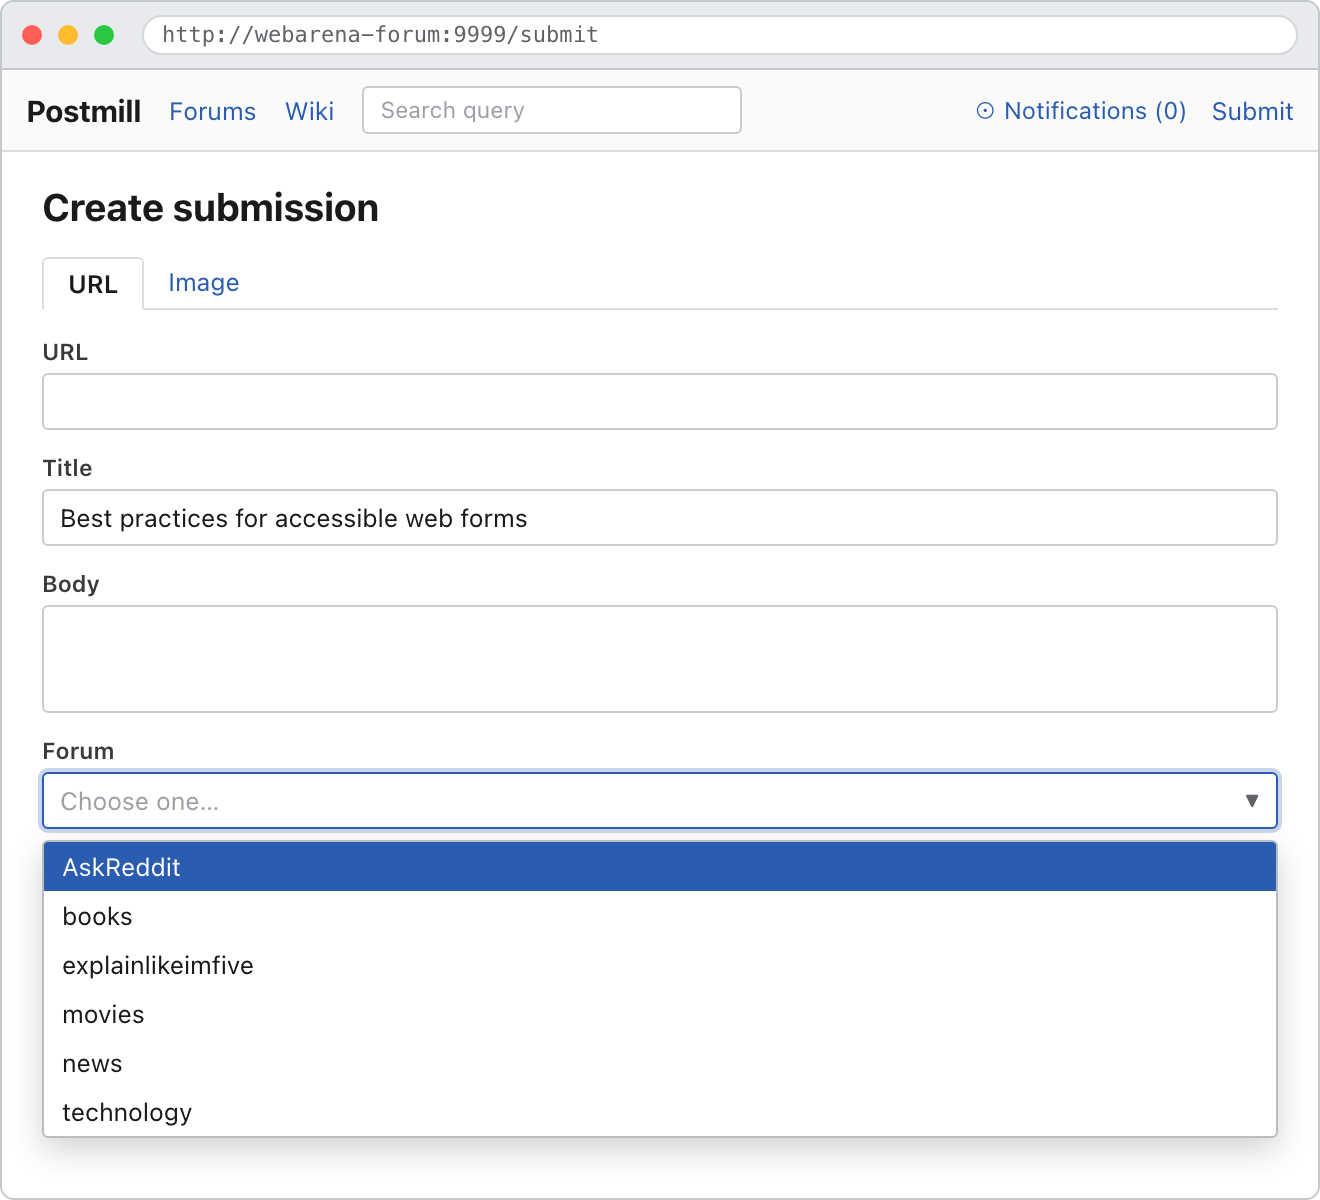
Task: Select AskReddit from forum list
Action: [660, 867]
